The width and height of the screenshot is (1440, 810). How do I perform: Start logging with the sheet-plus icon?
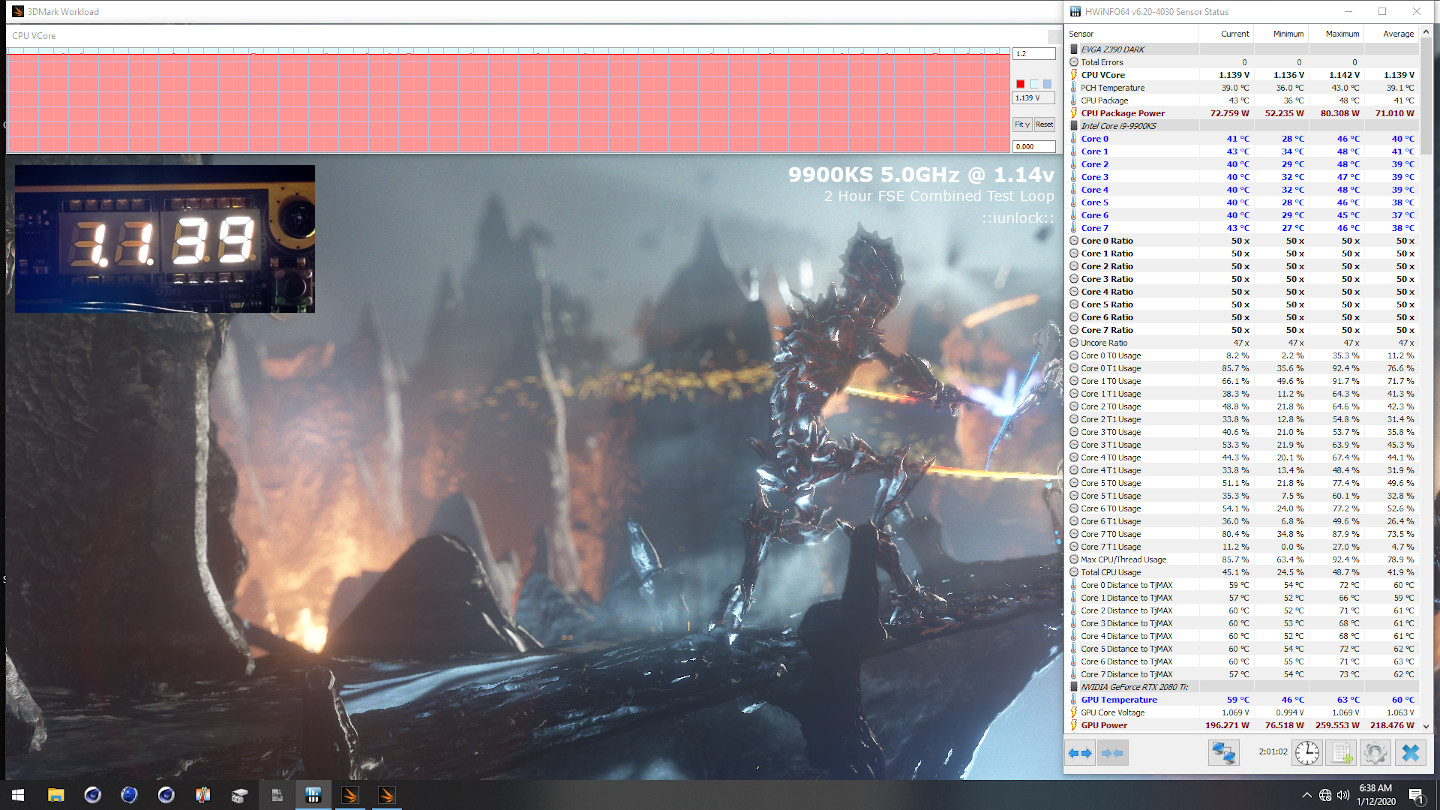(1342, 753)
